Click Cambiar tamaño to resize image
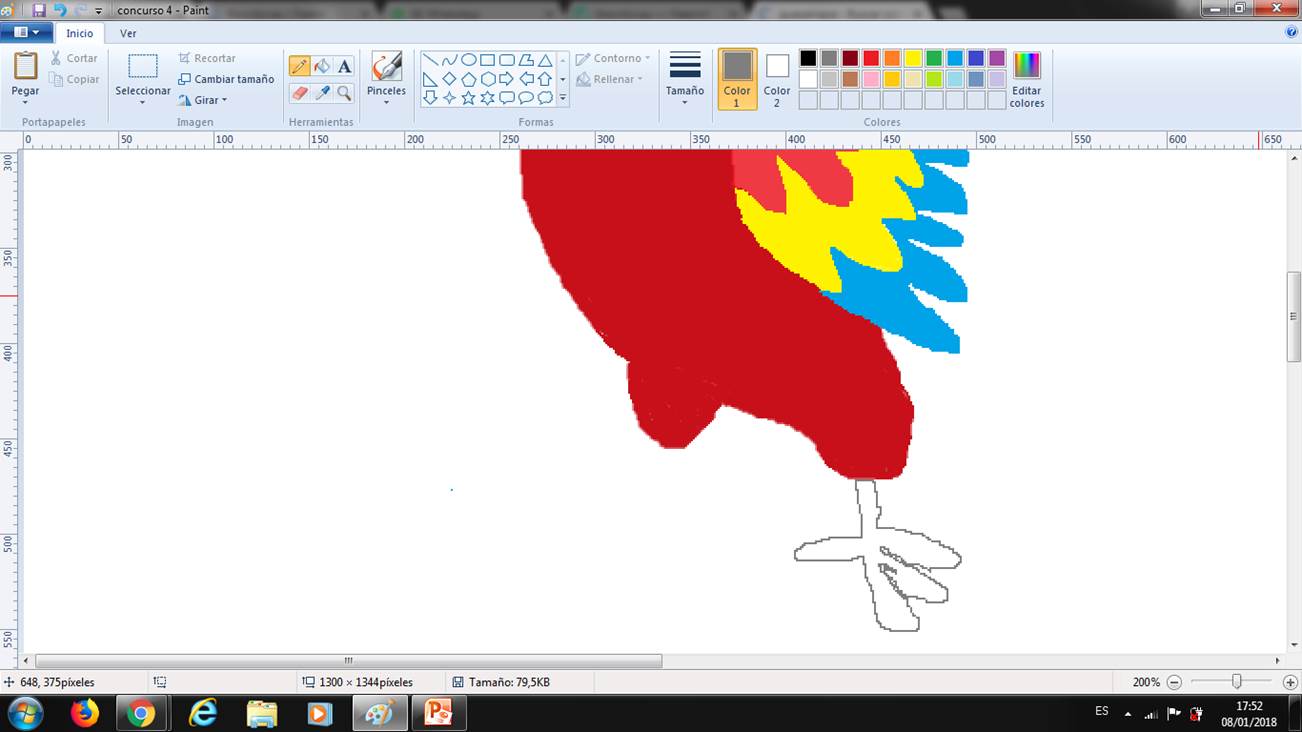This screenshot has height=732, width=1302. 226,79
